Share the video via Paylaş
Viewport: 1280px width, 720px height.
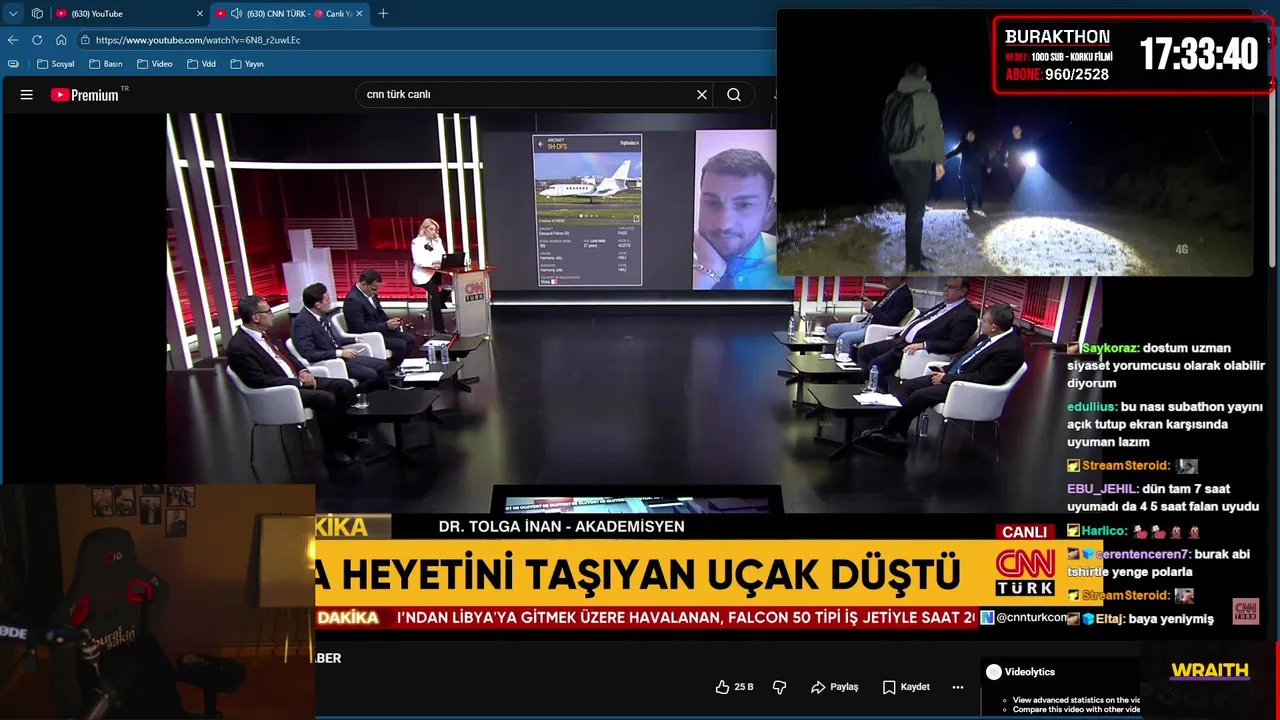click(x=835, y=687)
